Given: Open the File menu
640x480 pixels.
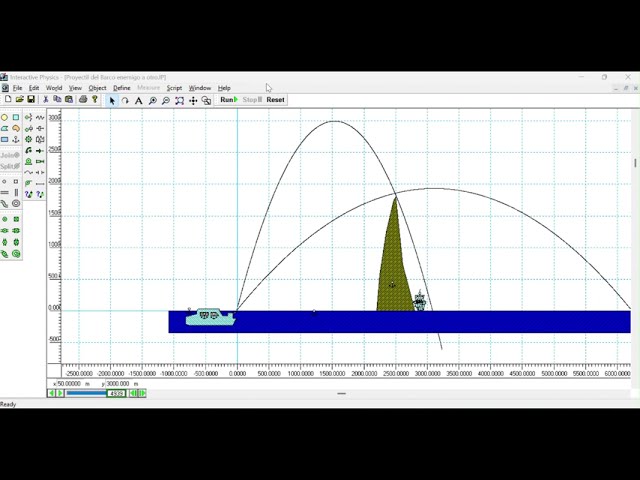Looking at the screenshot, I should point(18,88).
